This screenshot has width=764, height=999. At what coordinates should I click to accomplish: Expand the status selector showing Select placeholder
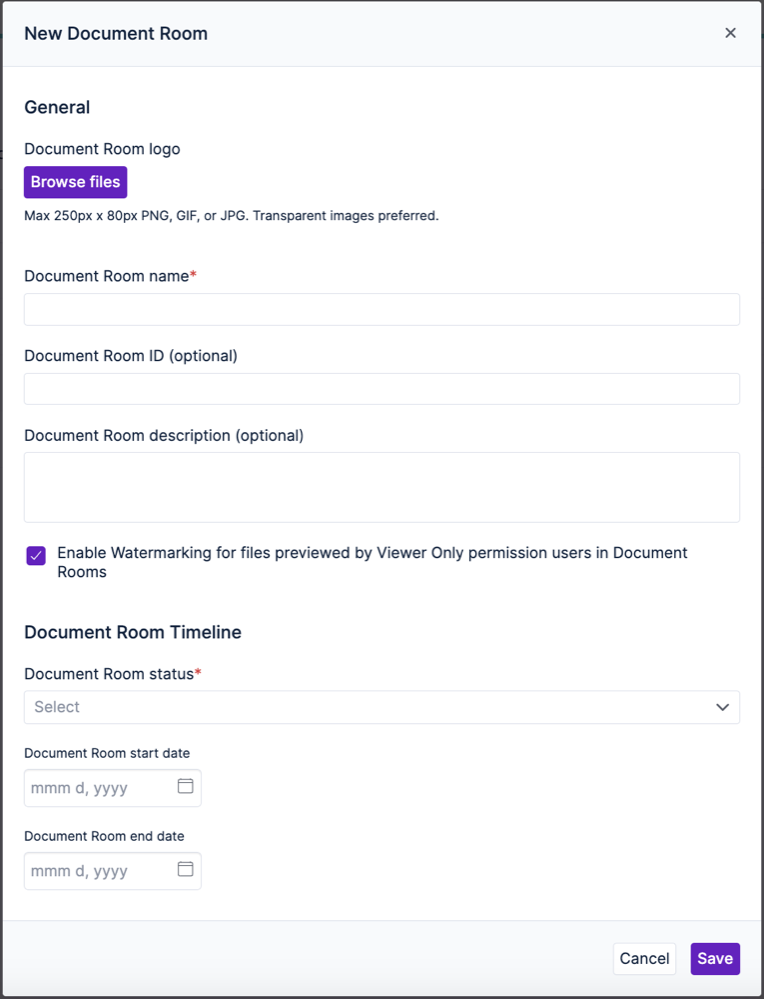click(x=380, y=707)
